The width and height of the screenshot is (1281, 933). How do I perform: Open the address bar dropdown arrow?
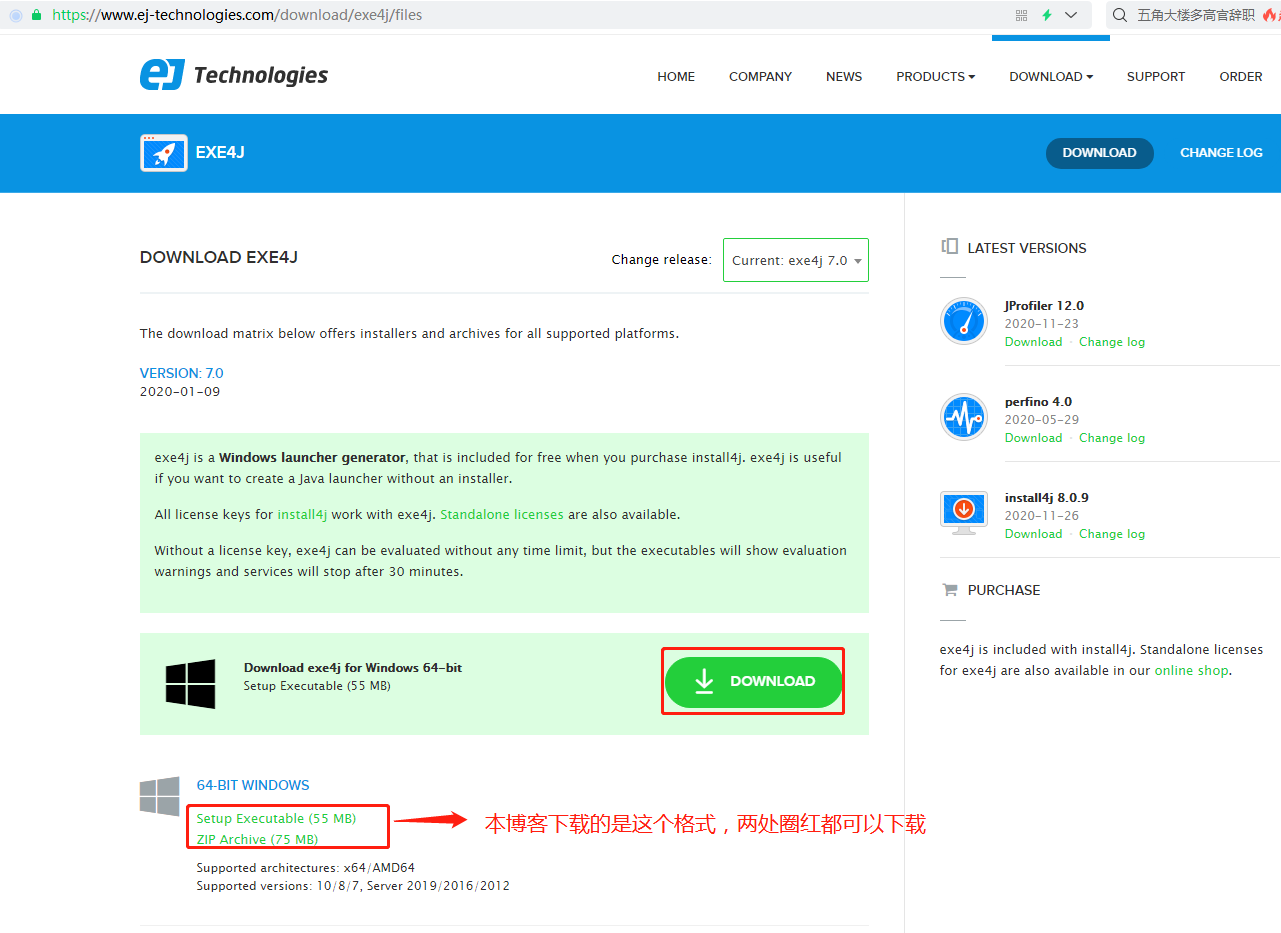coord(1071,15)
